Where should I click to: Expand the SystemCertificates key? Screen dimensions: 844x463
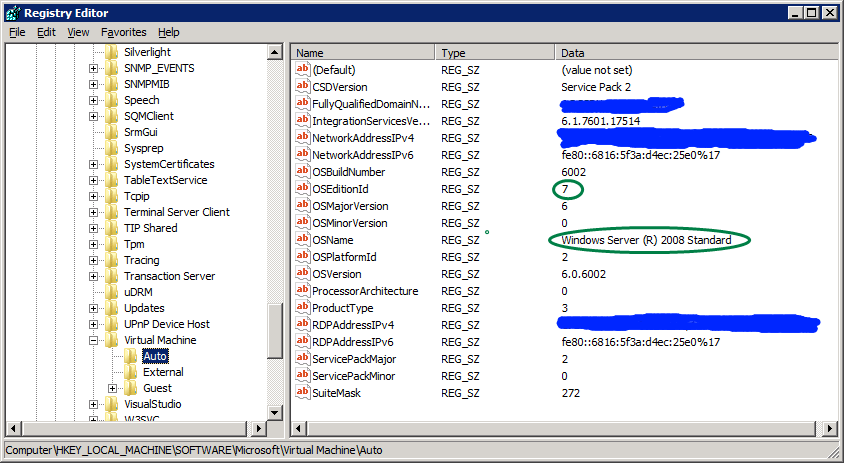tap(94, 164)
